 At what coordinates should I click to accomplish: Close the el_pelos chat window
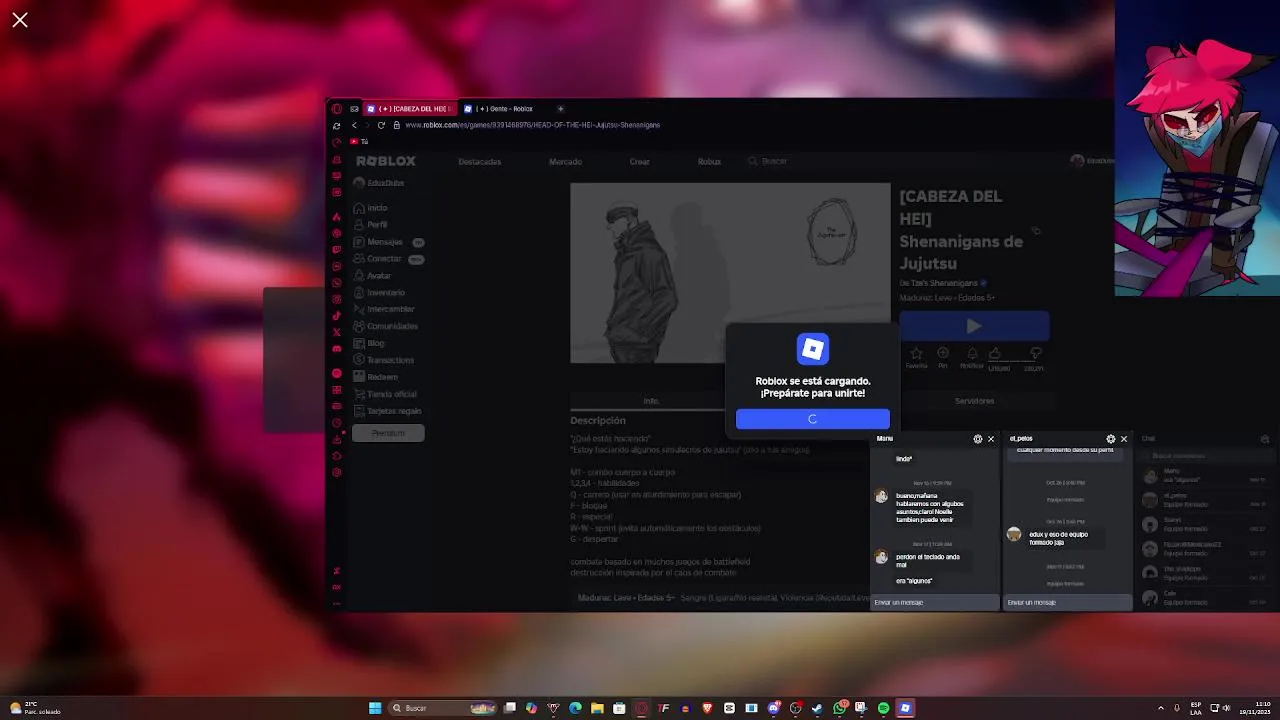(1124, 439)
